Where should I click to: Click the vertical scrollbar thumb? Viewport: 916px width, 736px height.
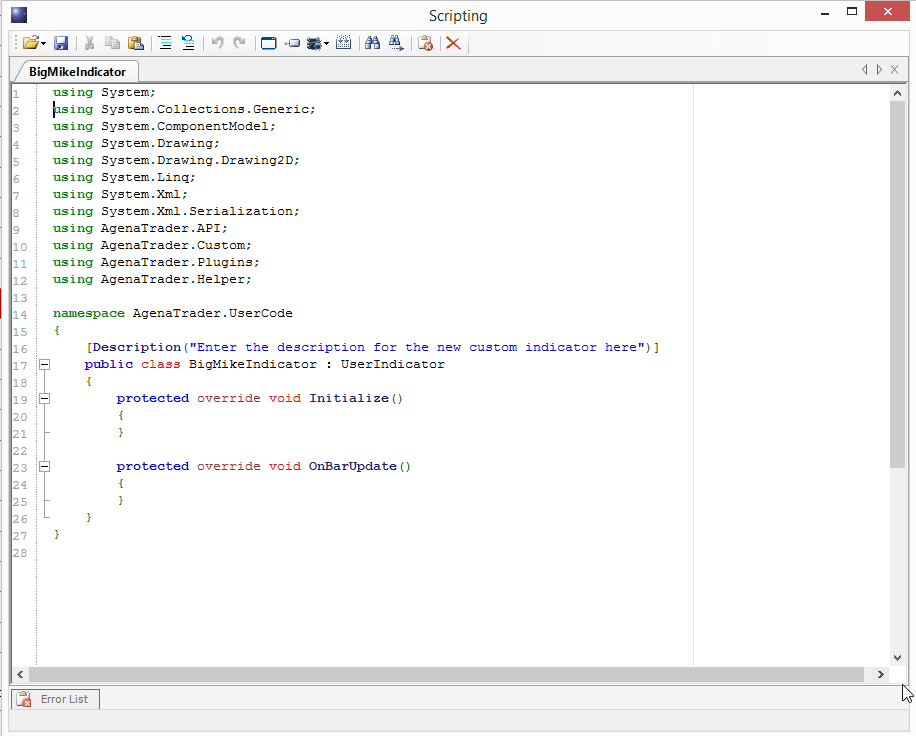(x=897, y=284)
